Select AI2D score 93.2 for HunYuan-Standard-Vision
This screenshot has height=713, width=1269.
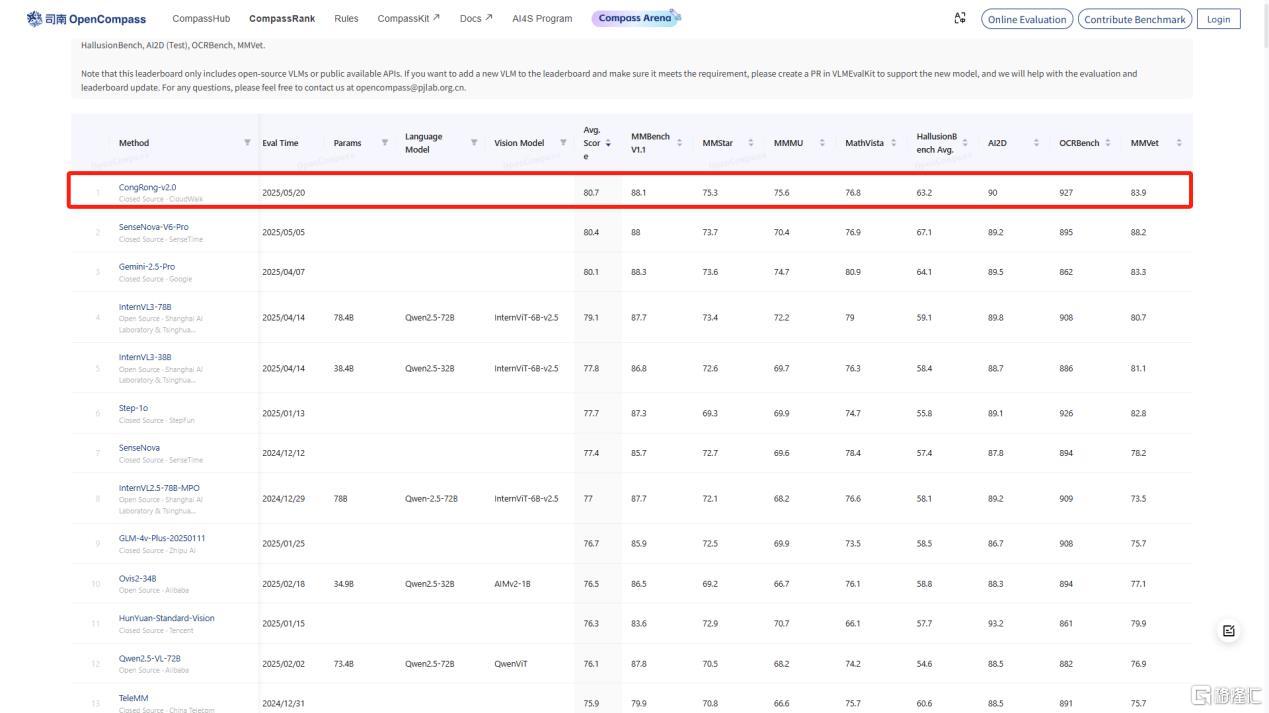click(x=996, y=623)
